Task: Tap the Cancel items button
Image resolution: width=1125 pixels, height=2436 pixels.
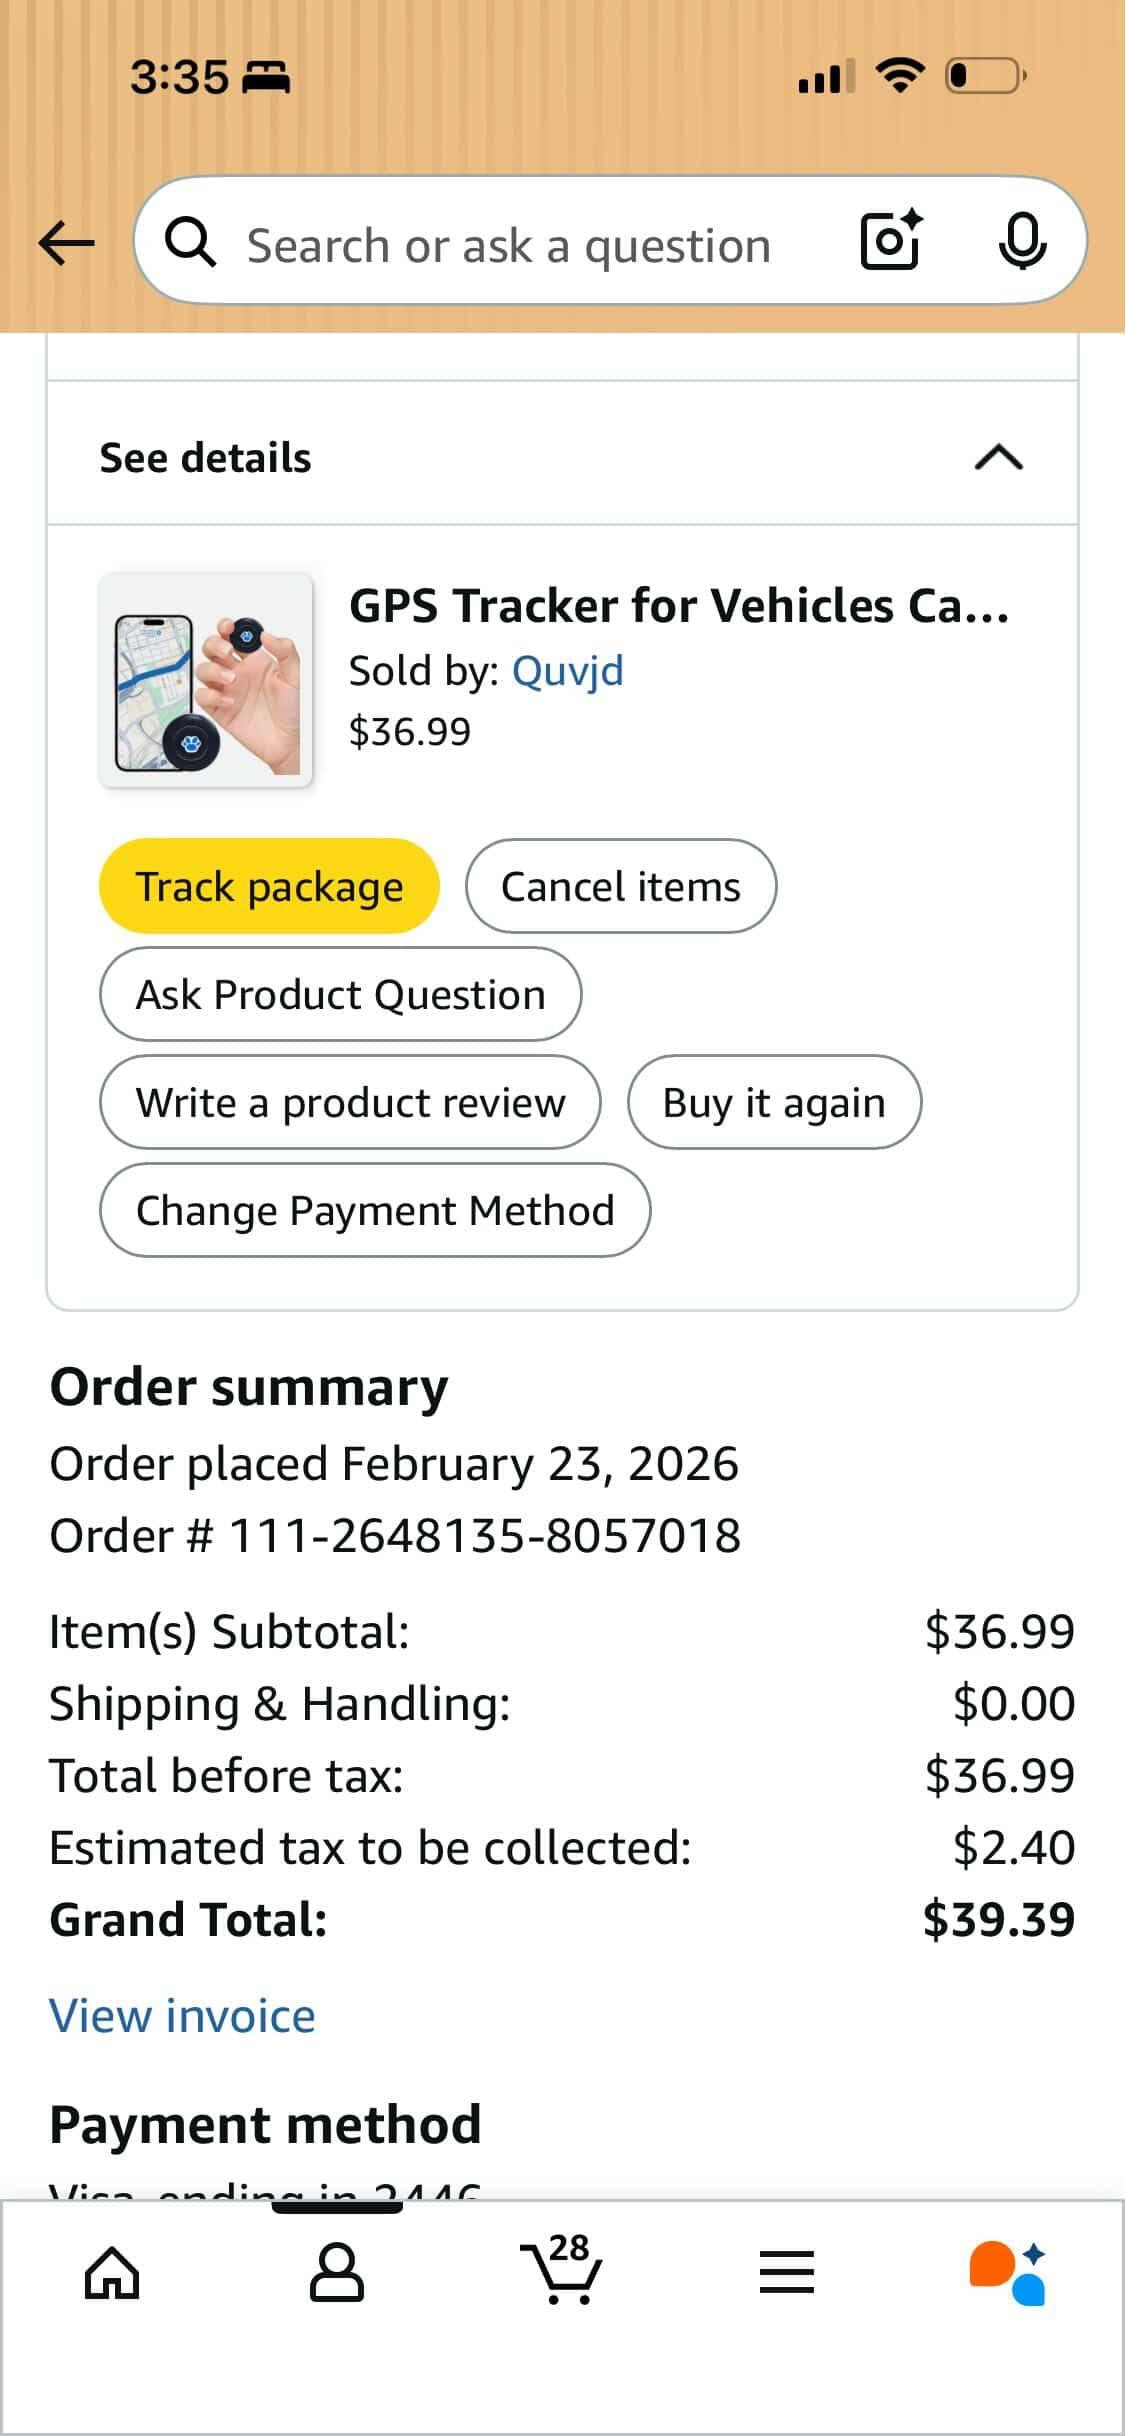Action: coord(620,886)
